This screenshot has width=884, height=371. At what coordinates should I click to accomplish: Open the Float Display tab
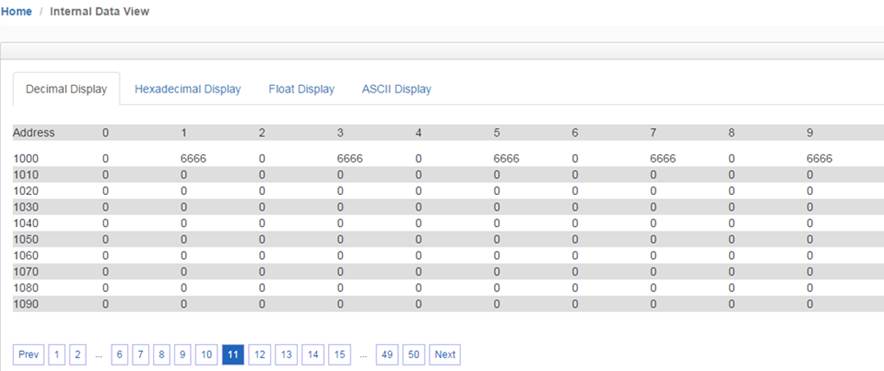coord(302,89)
